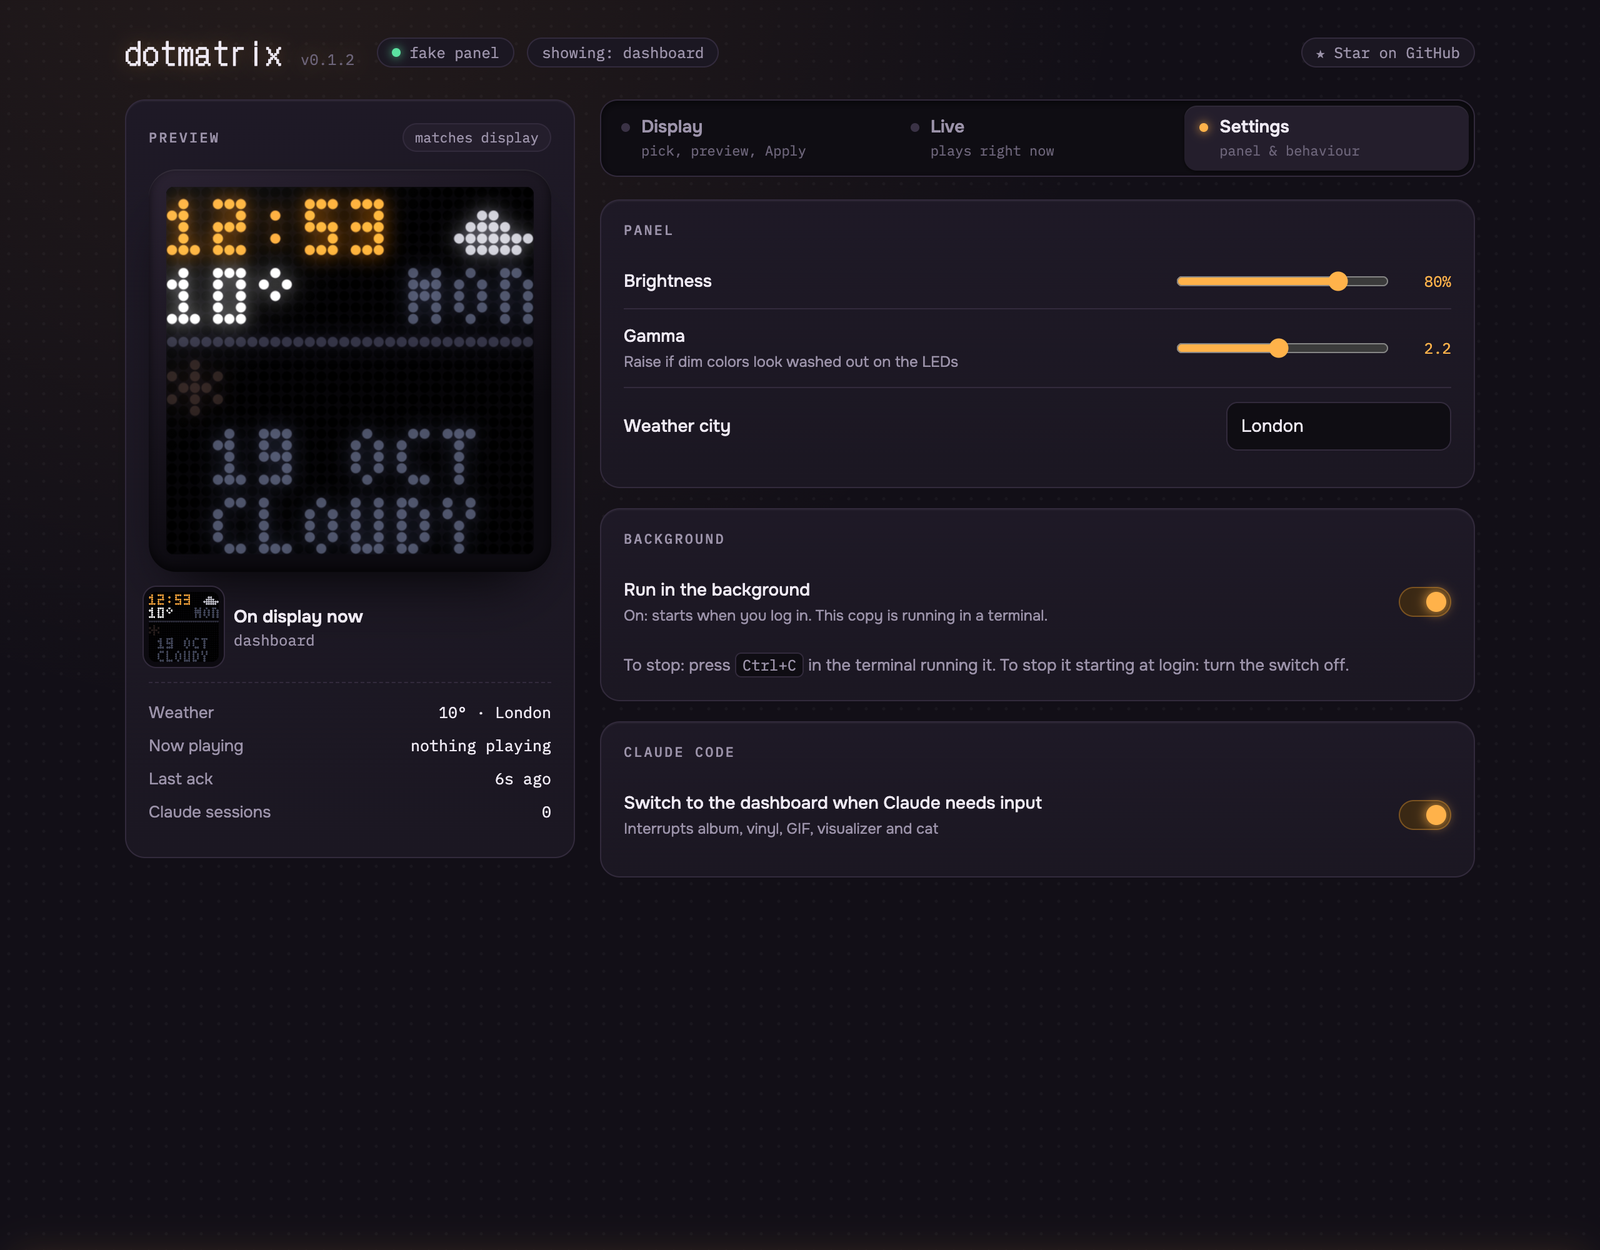
Task: Click the fake panel status pill
Action: 445,53
